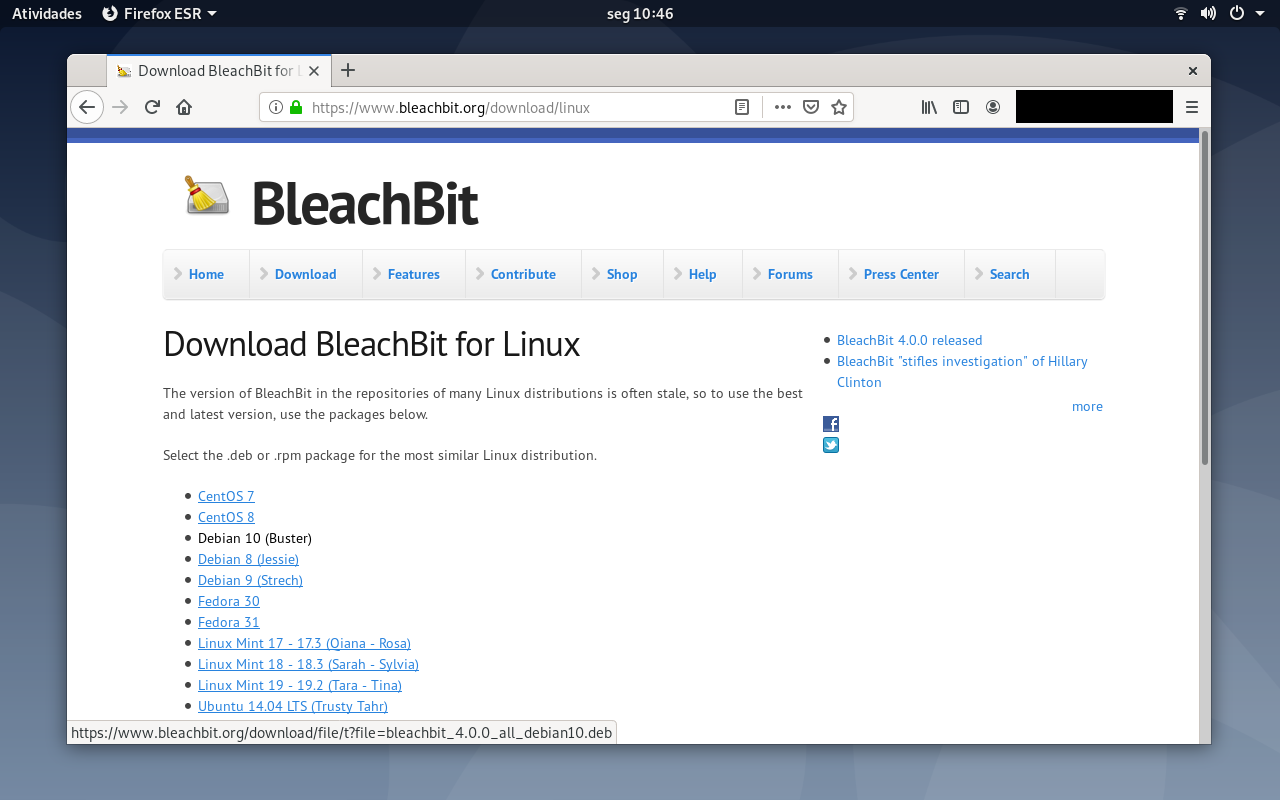Click the power icon in the top bar
The height and width of the screenshot is (800, 1280).
pos(1236,13)
